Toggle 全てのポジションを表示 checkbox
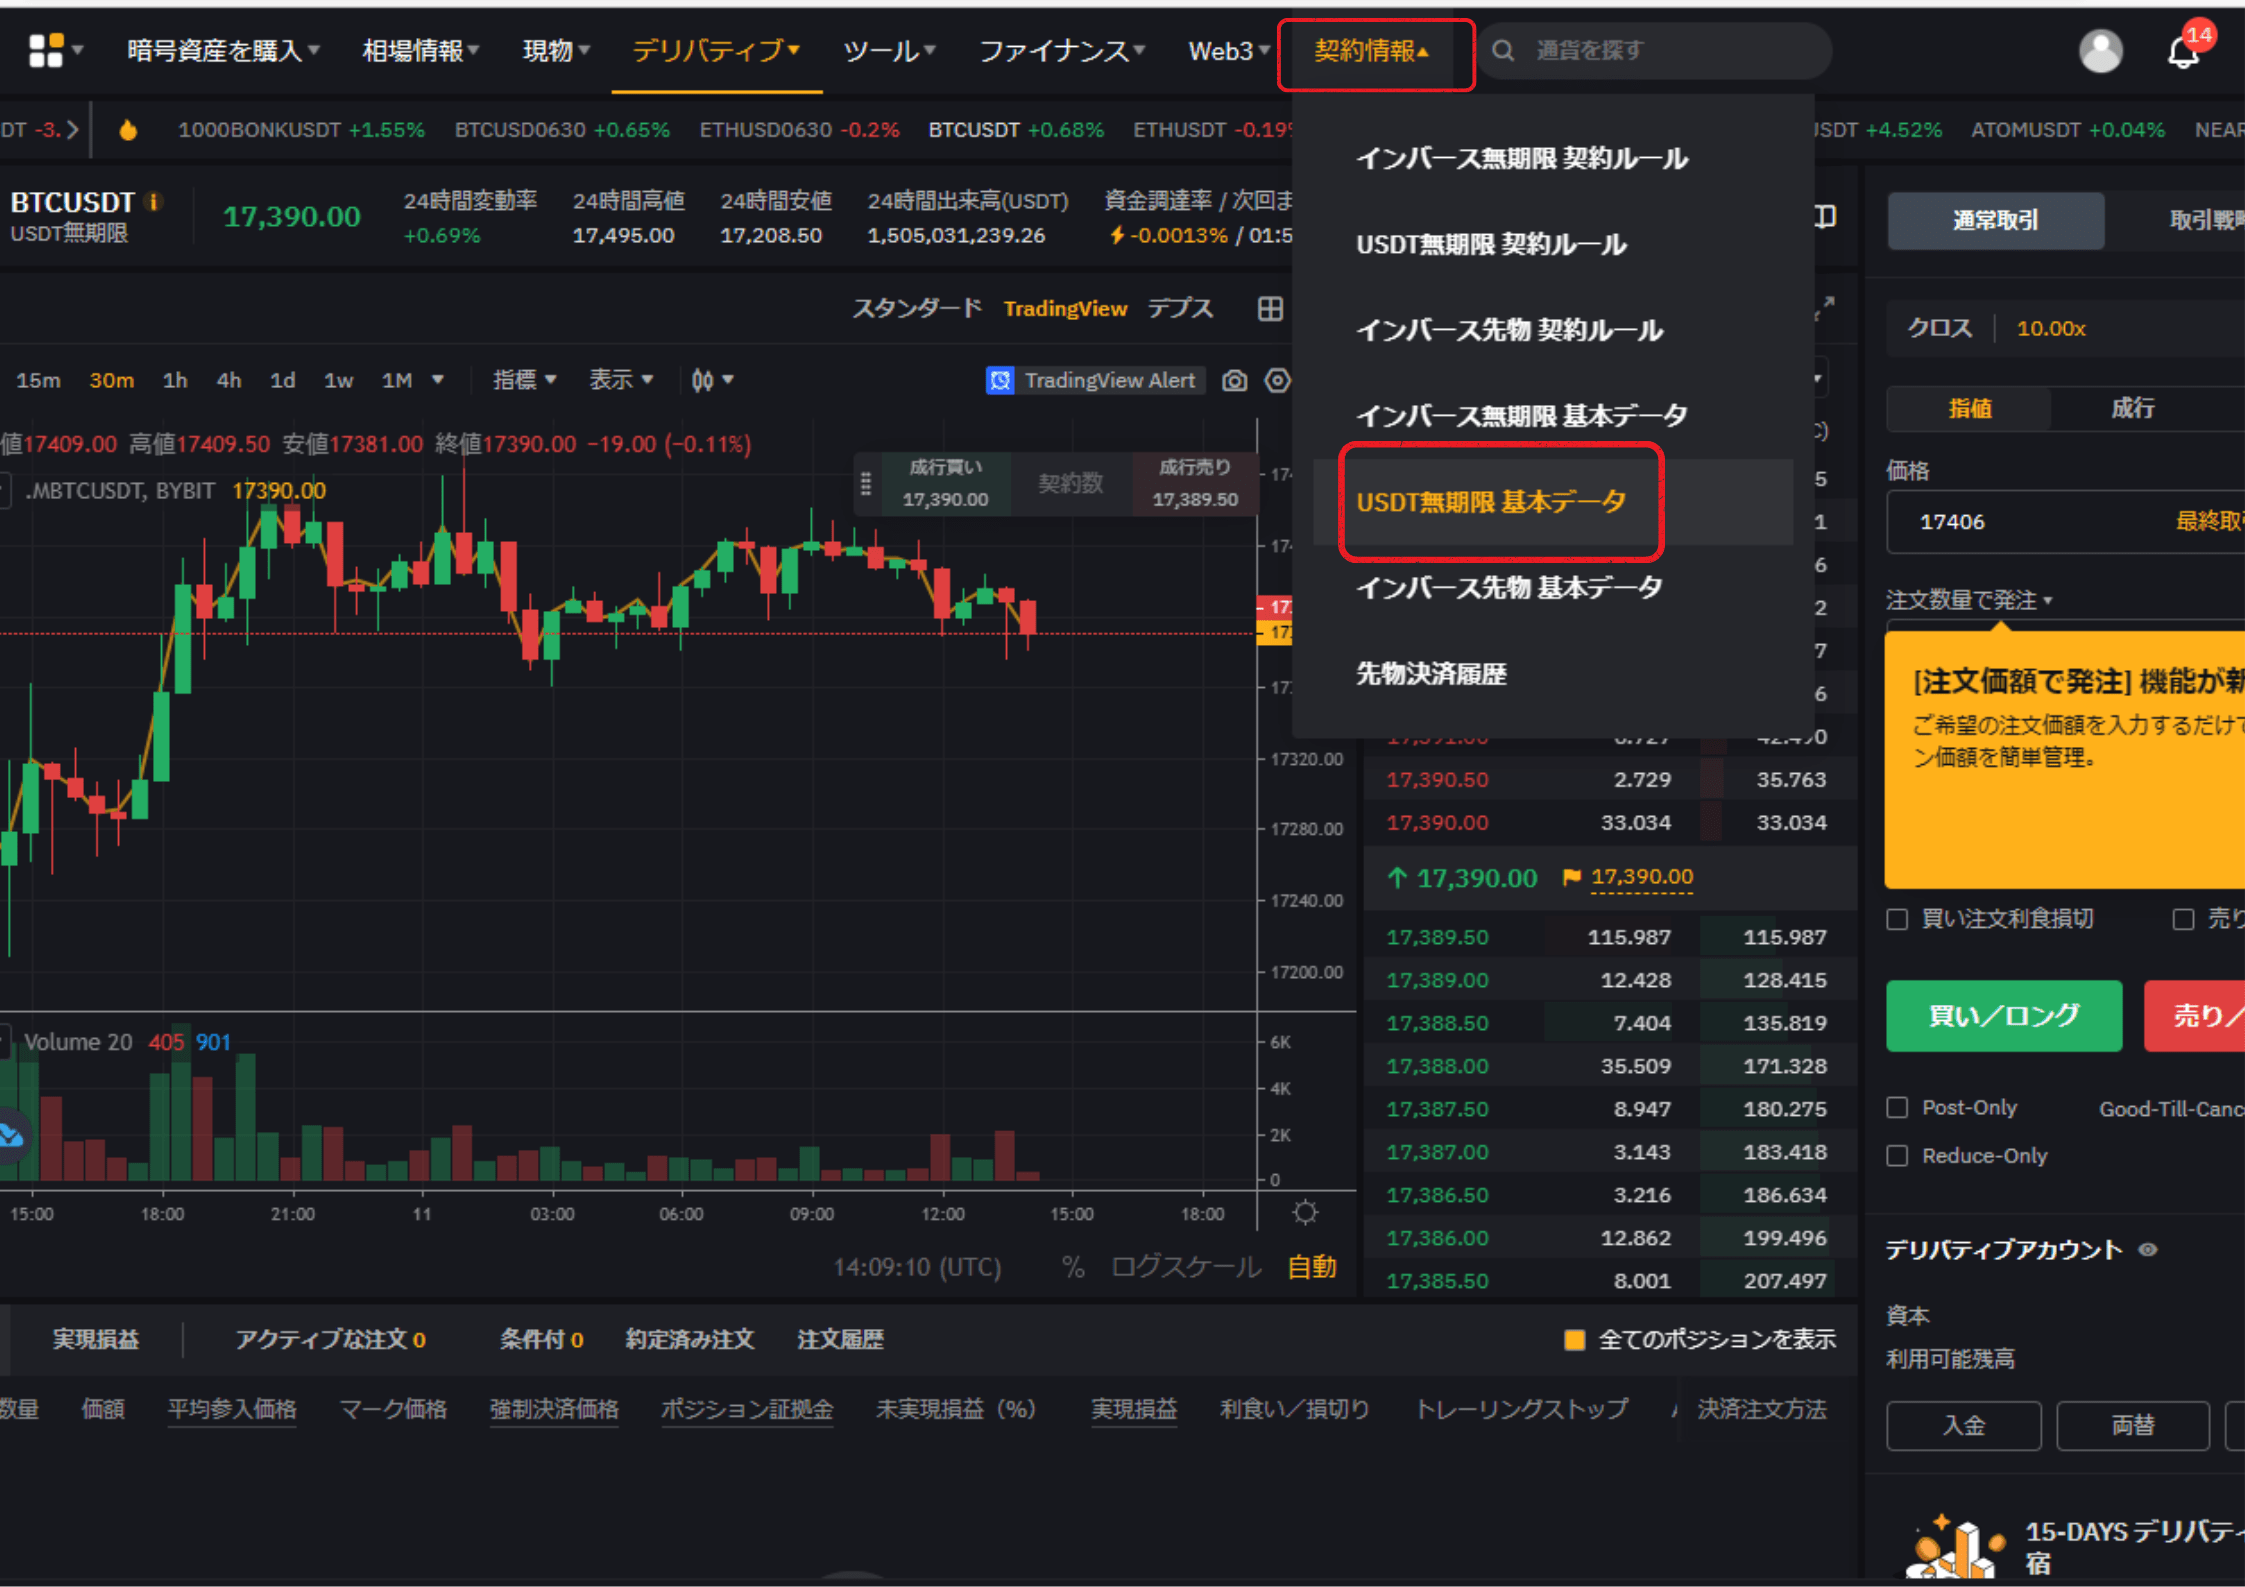2245x1587 pixels. (x=1574, y=1340)
